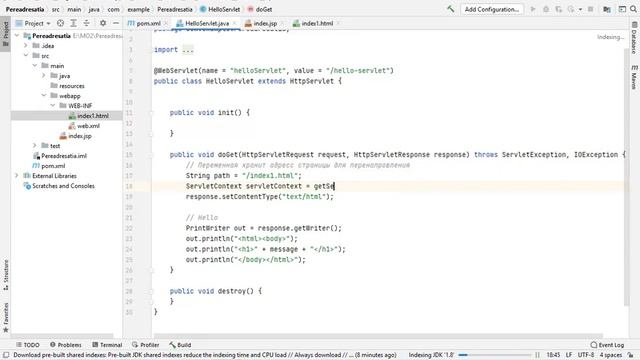
Task: Click the Run with Coverage icon
Action: [558, 9]
